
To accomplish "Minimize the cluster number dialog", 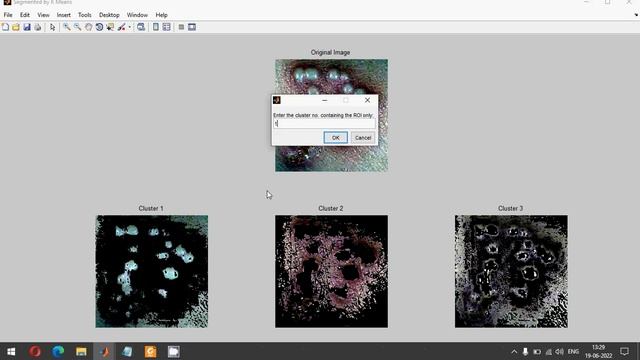I will click(324, 100).
